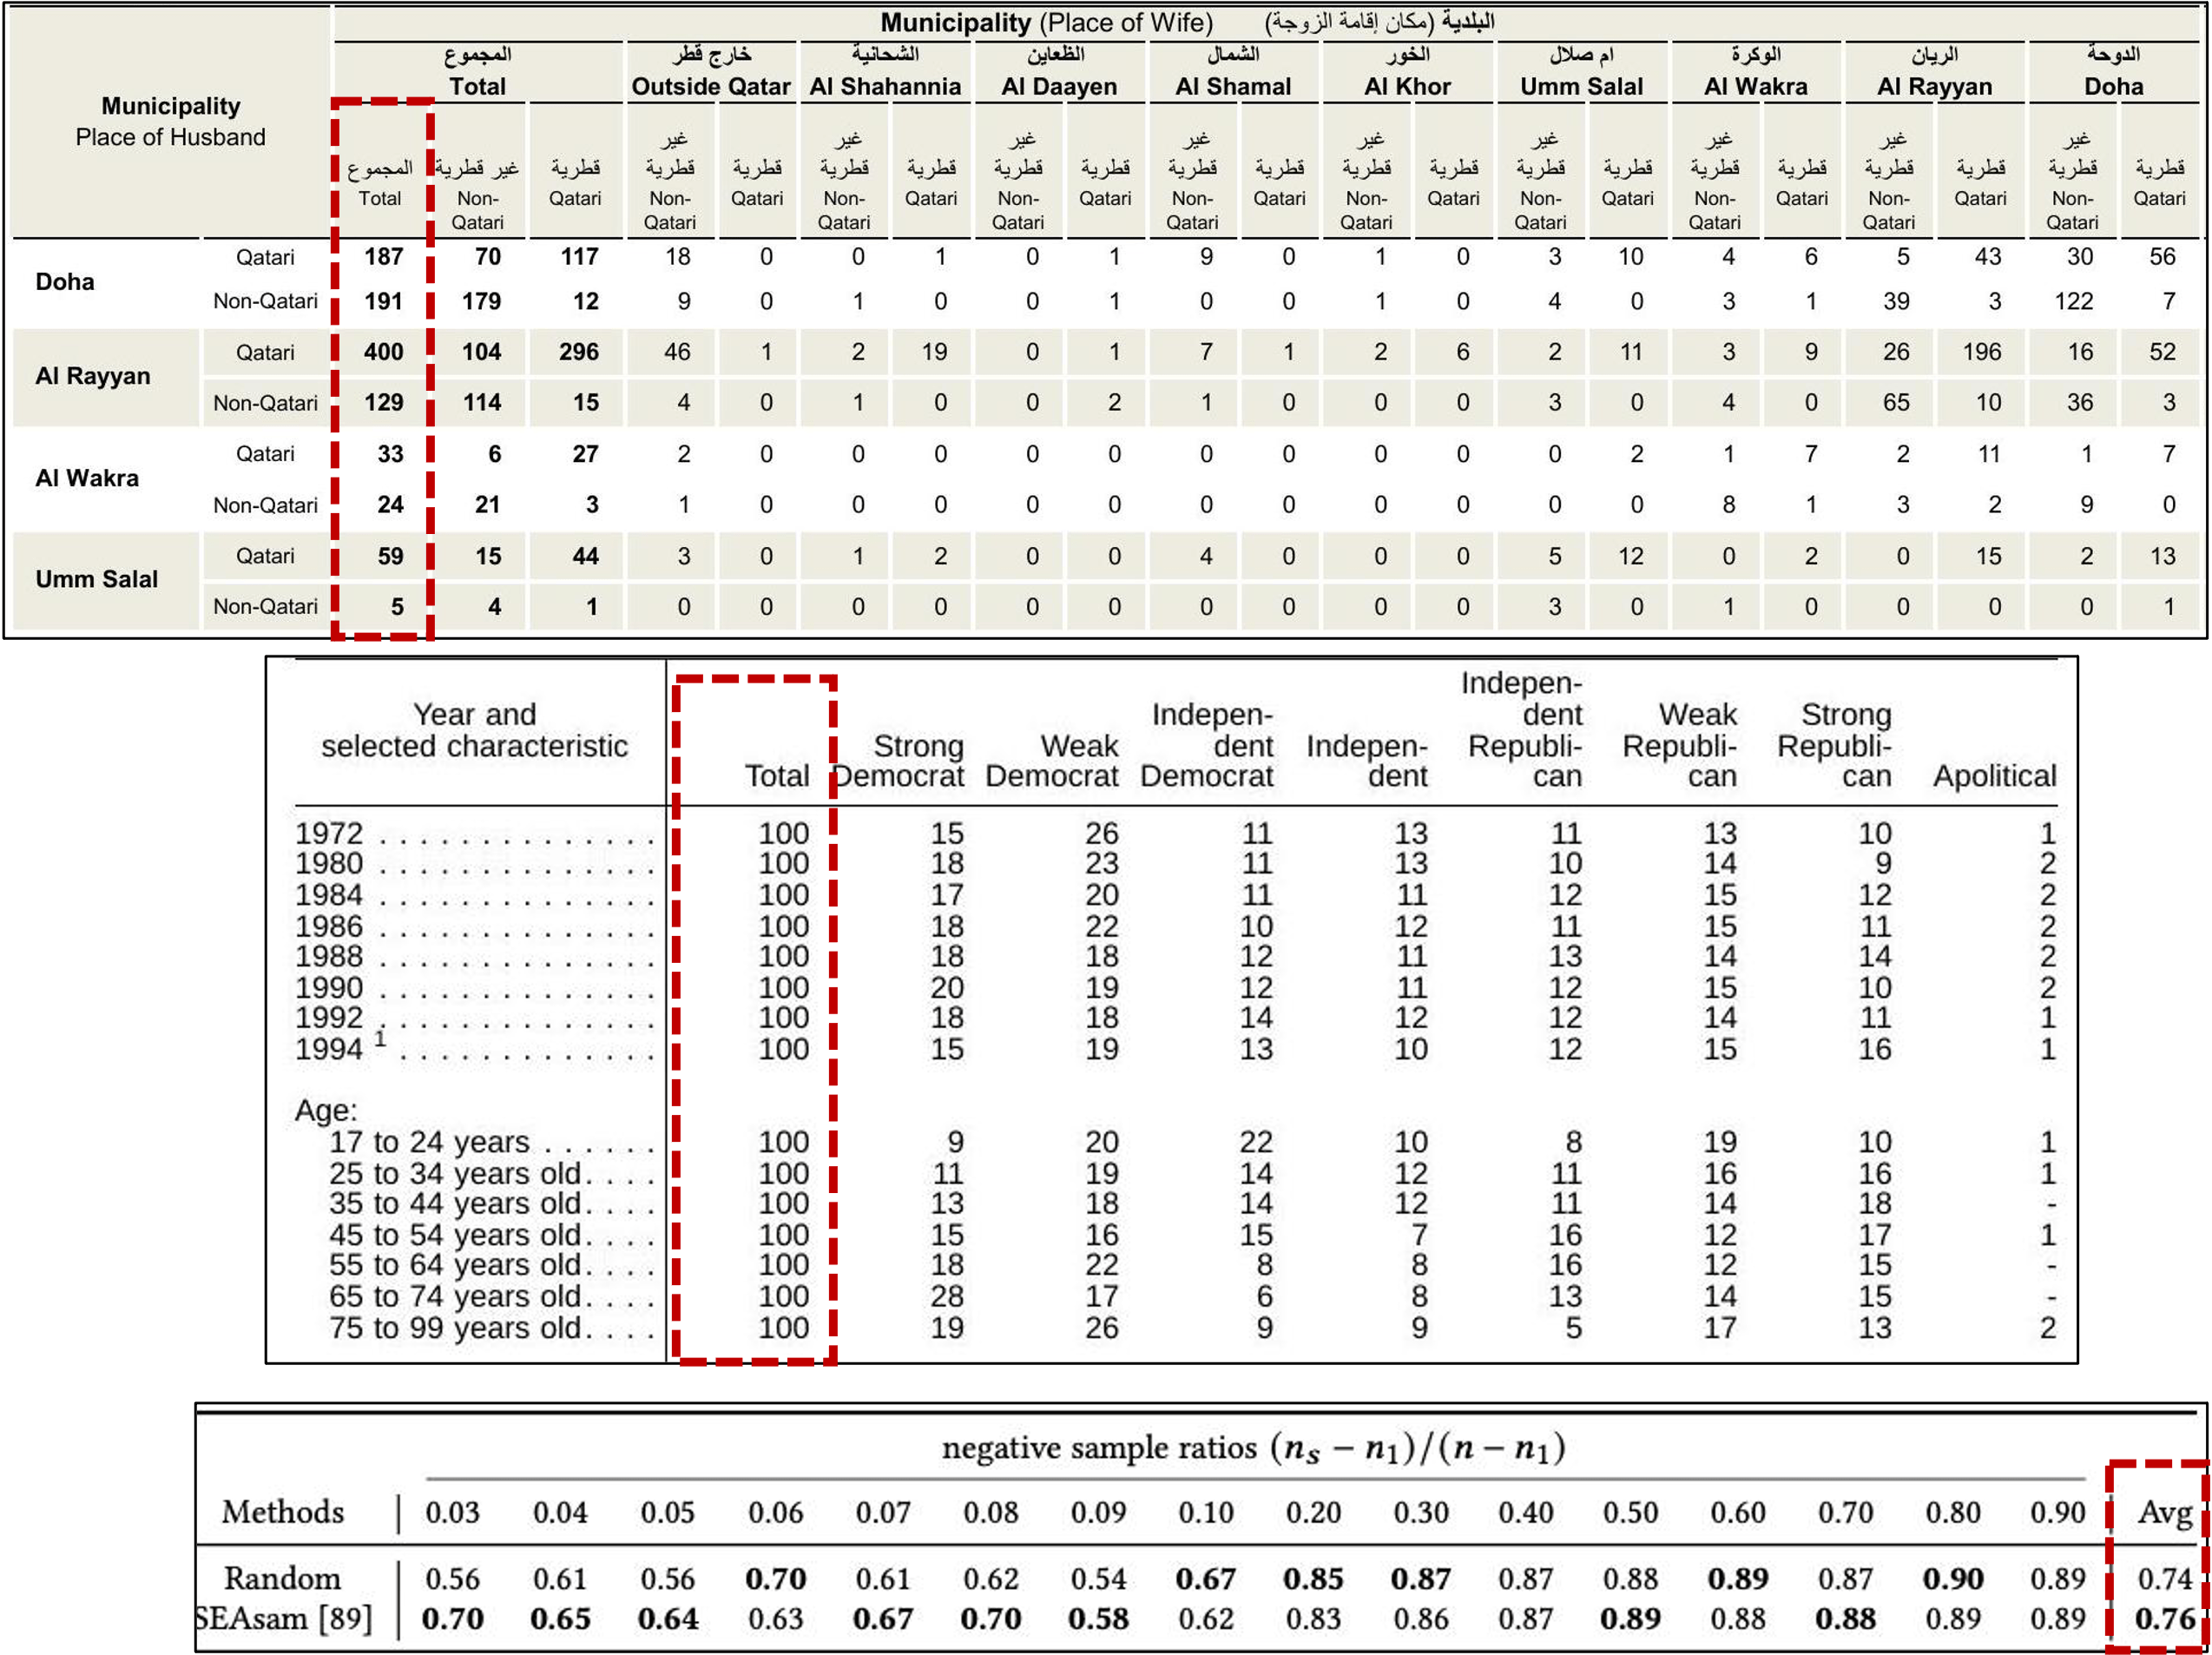
Task: Click the Al Khor column header
Action: tap(1406, 86)
